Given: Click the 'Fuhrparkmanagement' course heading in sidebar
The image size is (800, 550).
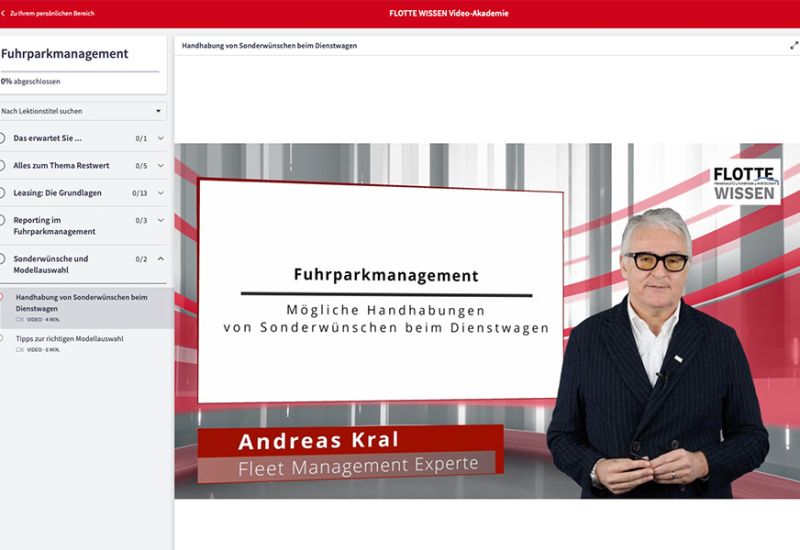Looking at the screenshot, I should tap(64, 54).
